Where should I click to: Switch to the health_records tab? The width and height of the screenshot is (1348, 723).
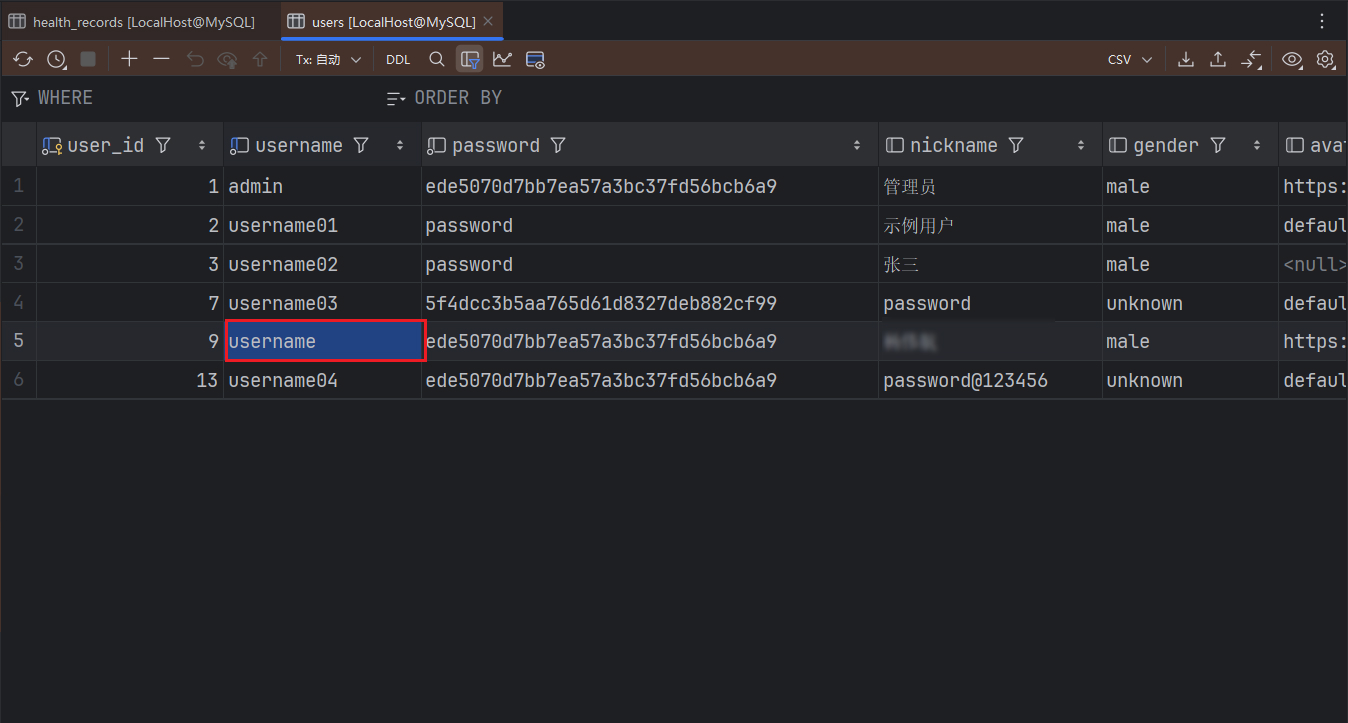point(133,22)
